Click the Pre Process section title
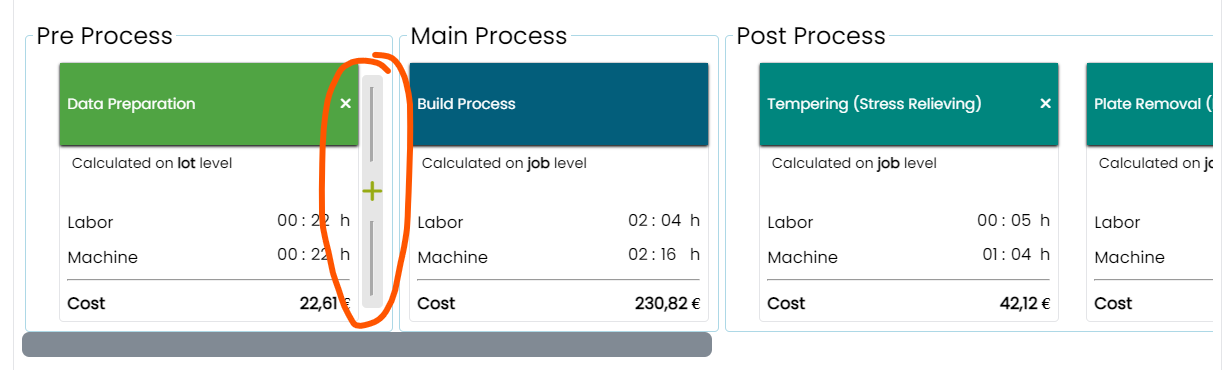The height and width of the screenshot is (370, 1227). (105, 36)
